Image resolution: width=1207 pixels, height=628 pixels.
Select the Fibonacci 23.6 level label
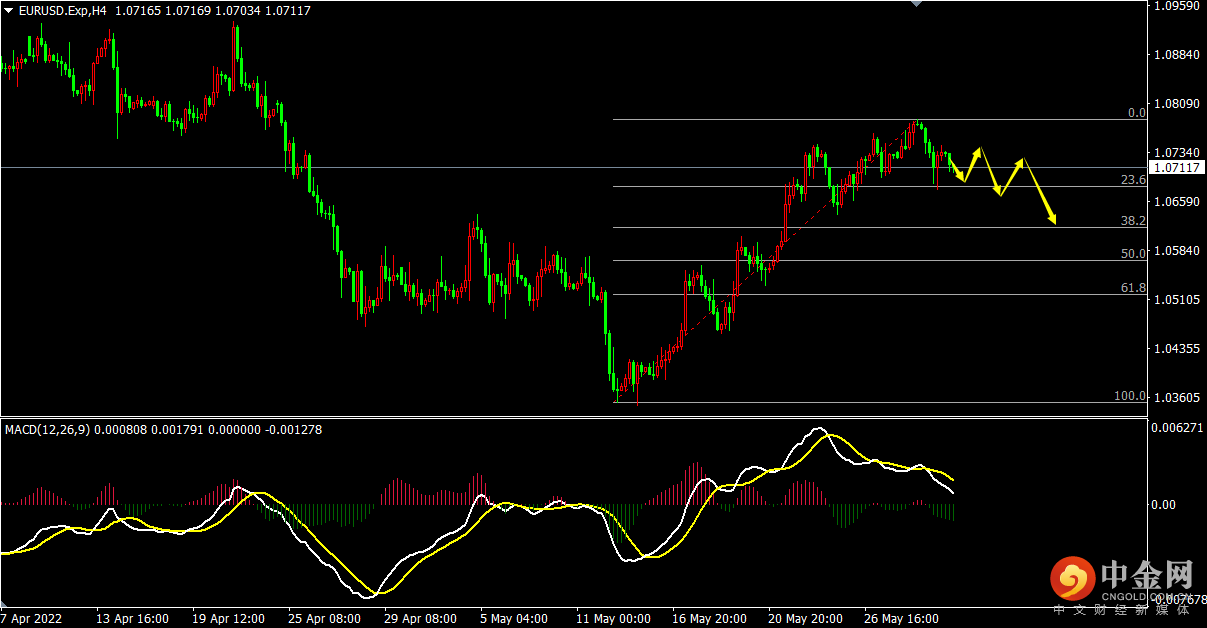pos(1133,180)
